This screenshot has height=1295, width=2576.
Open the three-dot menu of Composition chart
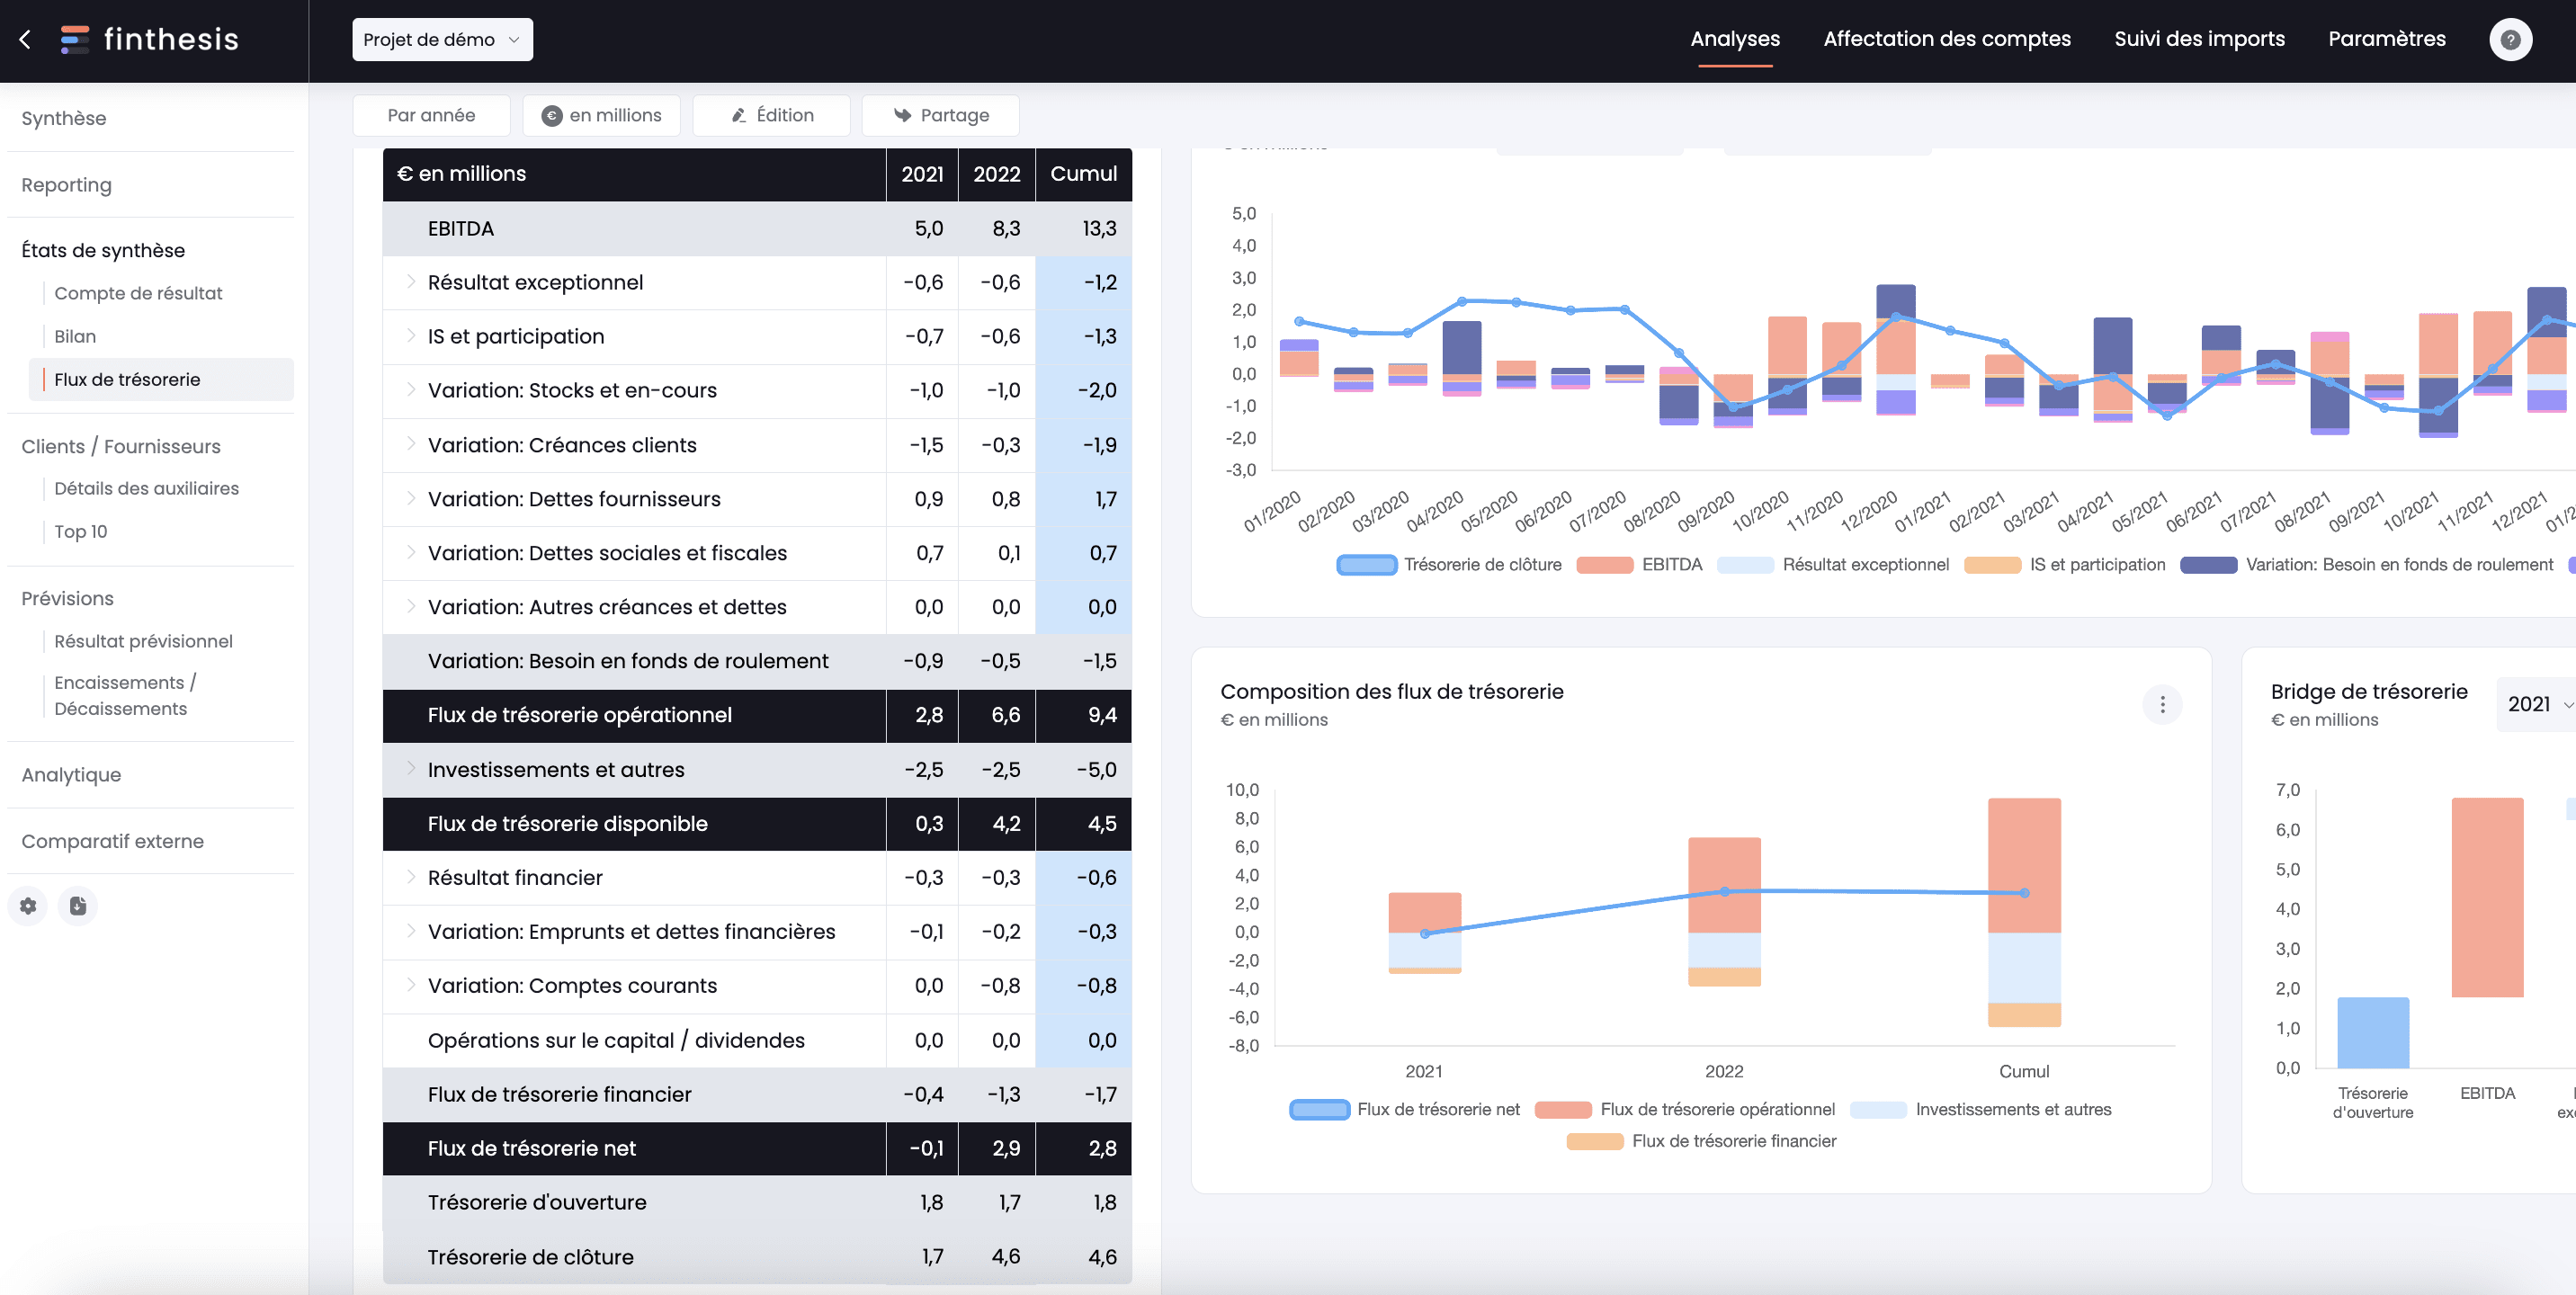point(2162,705)
